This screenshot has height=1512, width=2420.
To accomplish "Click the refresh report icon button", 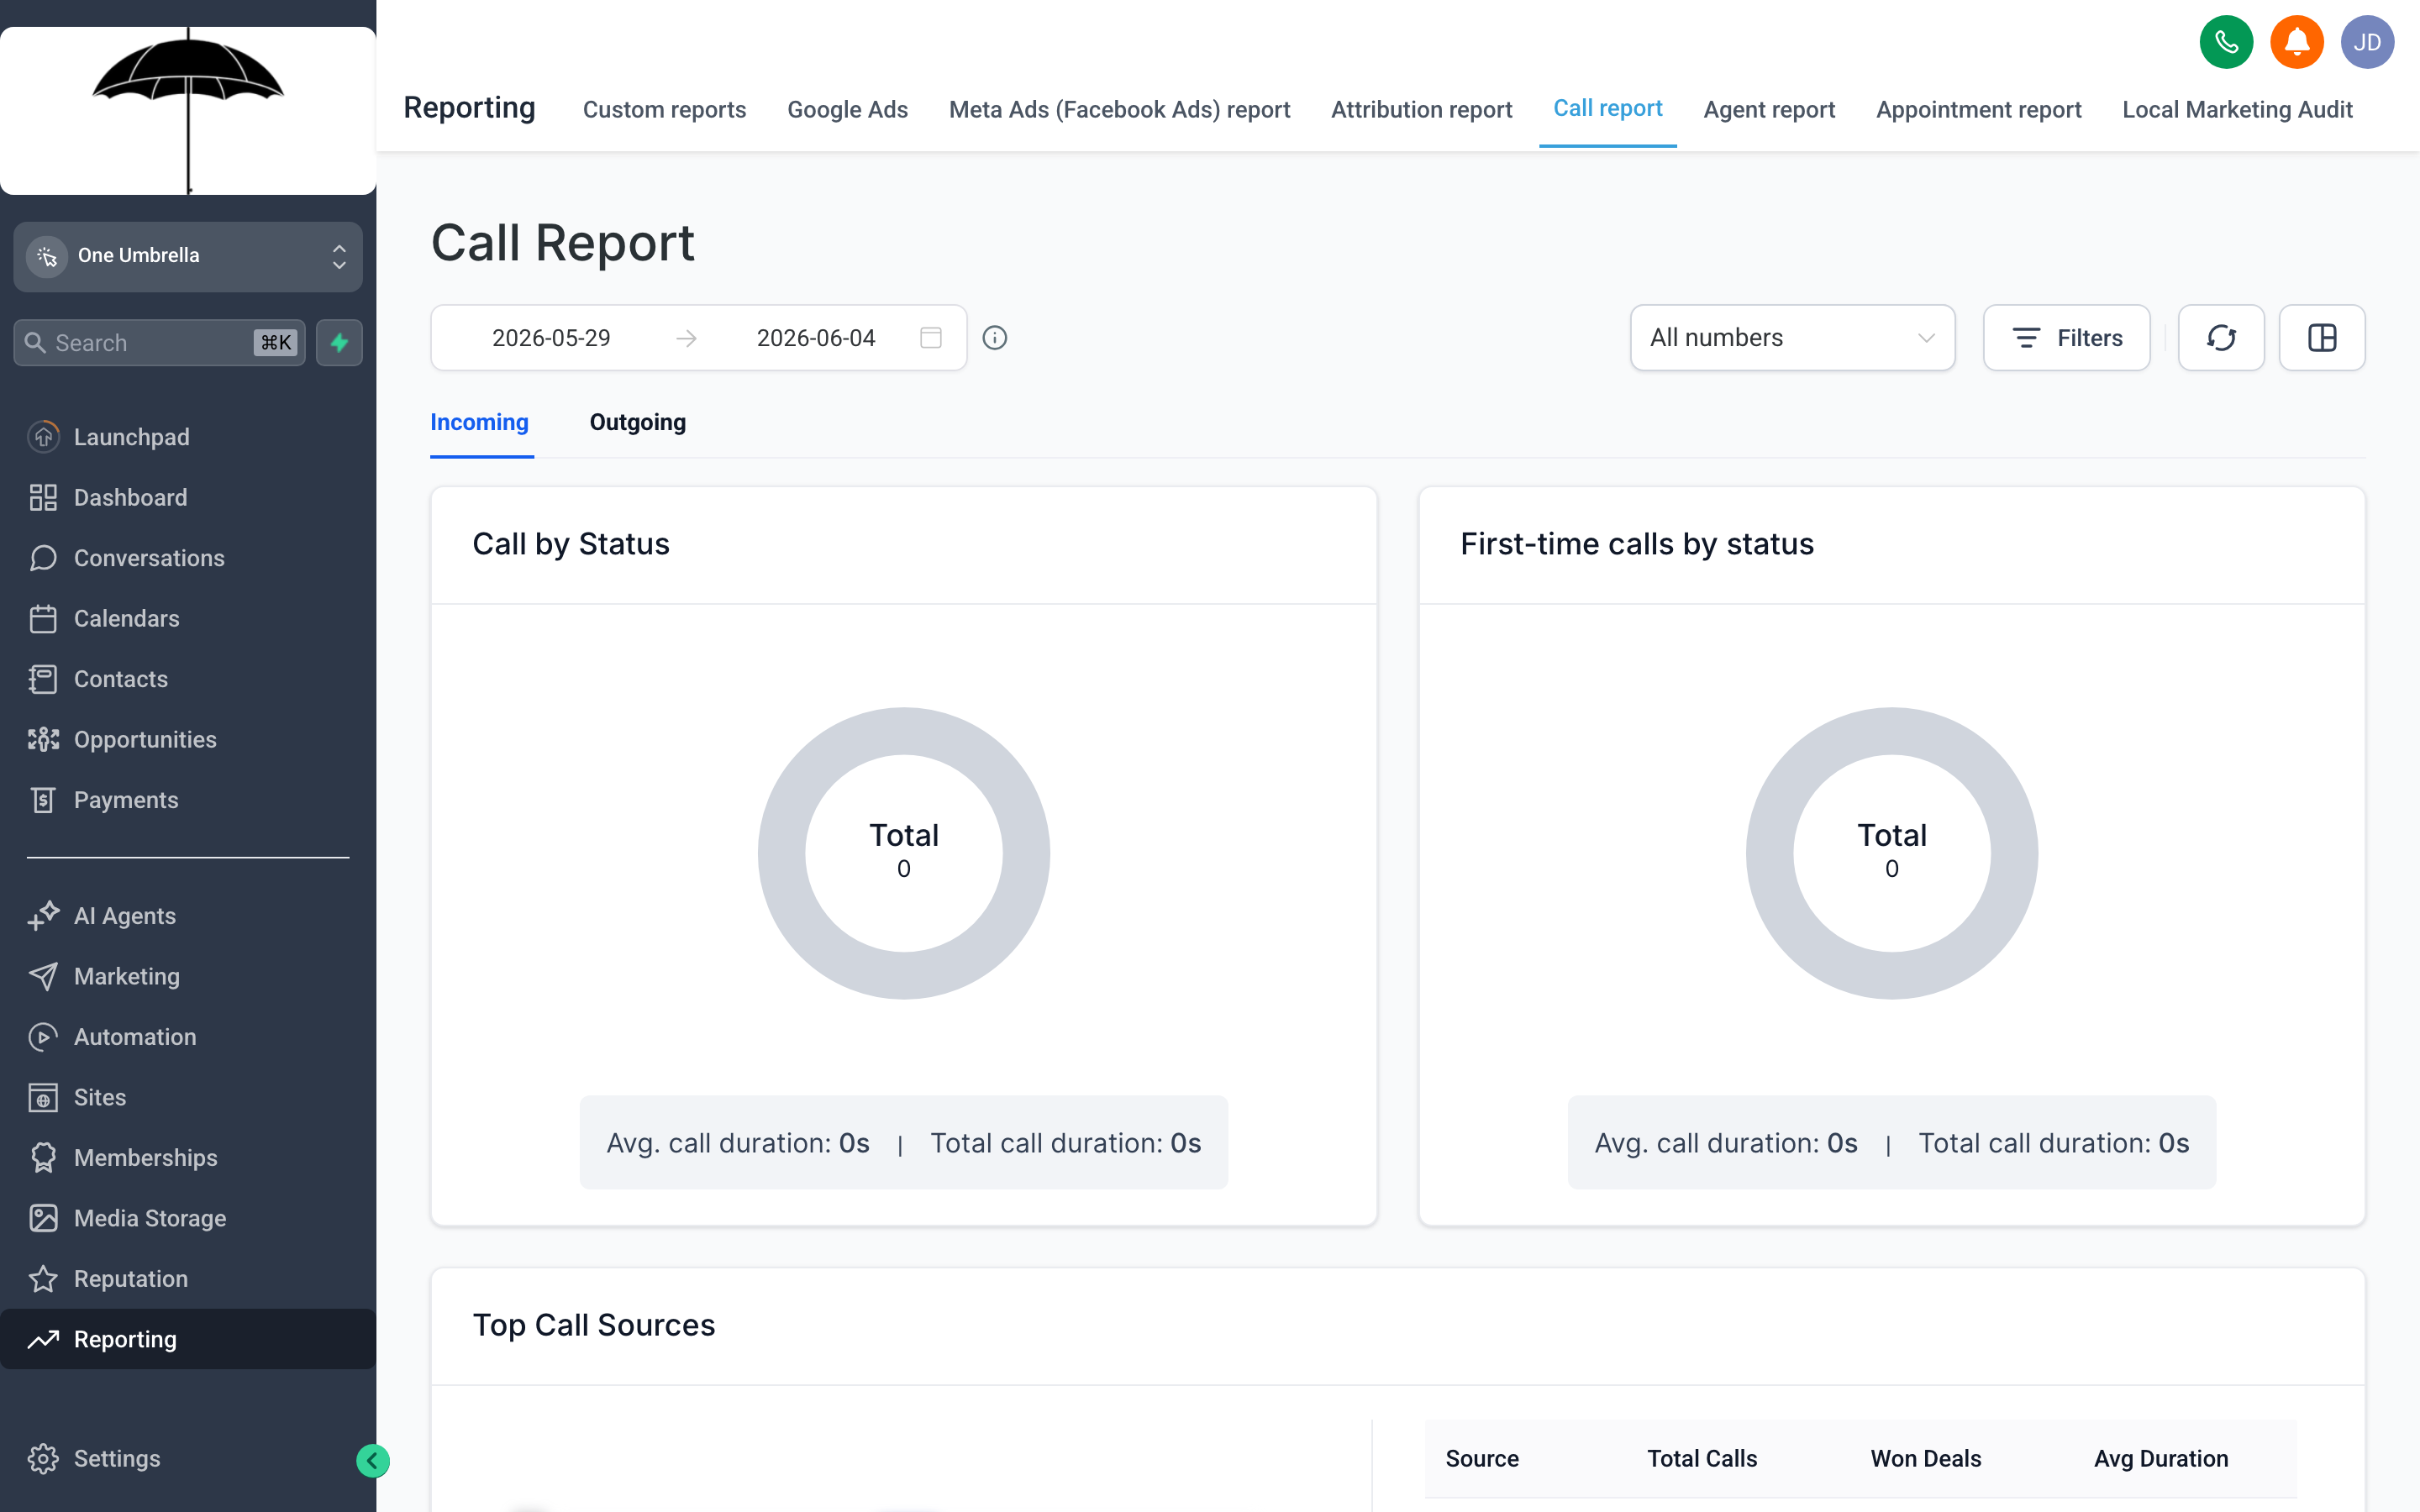I will coord(2221,338).
